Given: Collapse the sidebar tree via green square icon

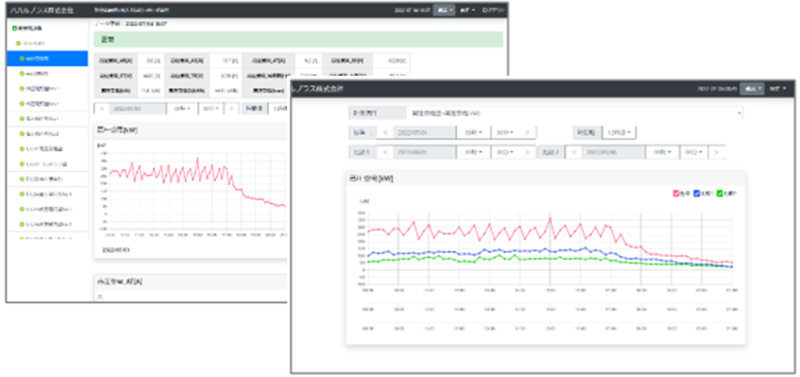Looking at the screenshot, I should 14,28.
